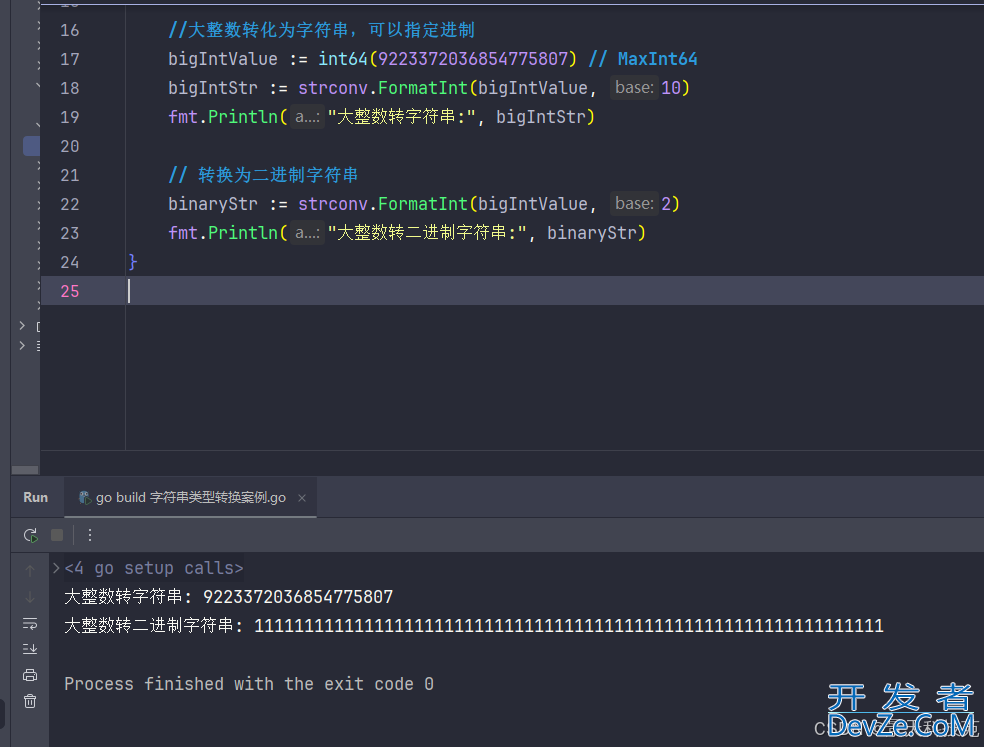984x747 pixels.
Task: Rerun the go build configuration
Action: [30, 535]
